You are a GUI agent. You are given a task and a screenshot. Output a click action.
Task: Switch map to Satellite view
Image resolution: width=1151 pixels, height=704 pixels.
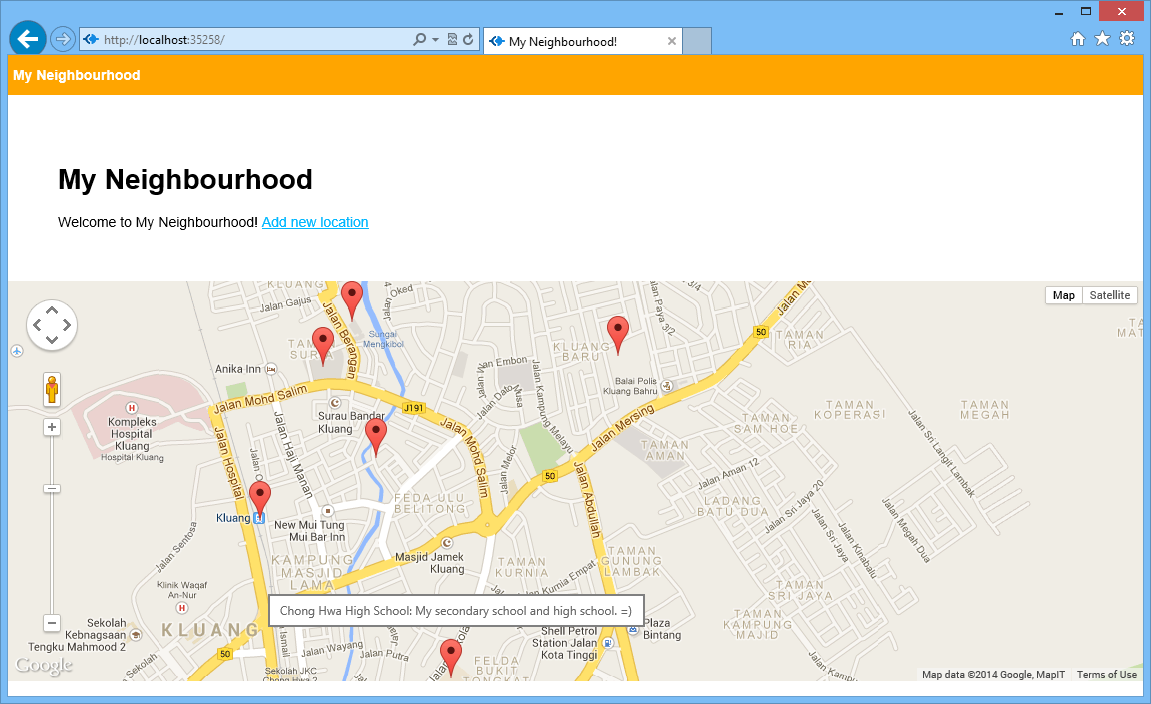pyautogui.click(x=1109, y=295)
